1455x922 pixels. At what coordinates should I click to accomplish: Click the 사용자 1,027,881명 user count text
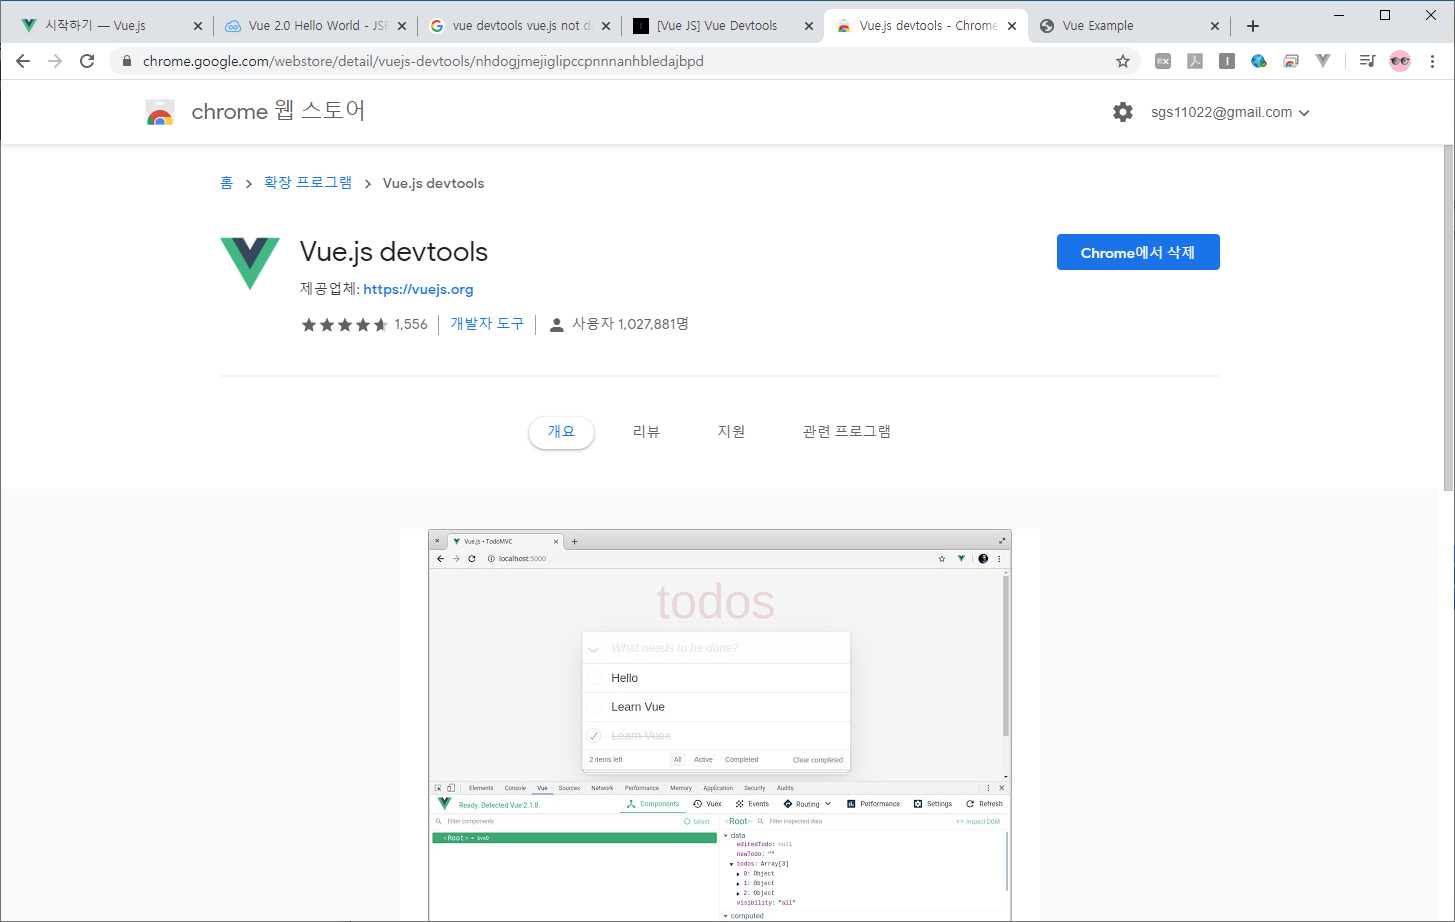click(630, 324)
